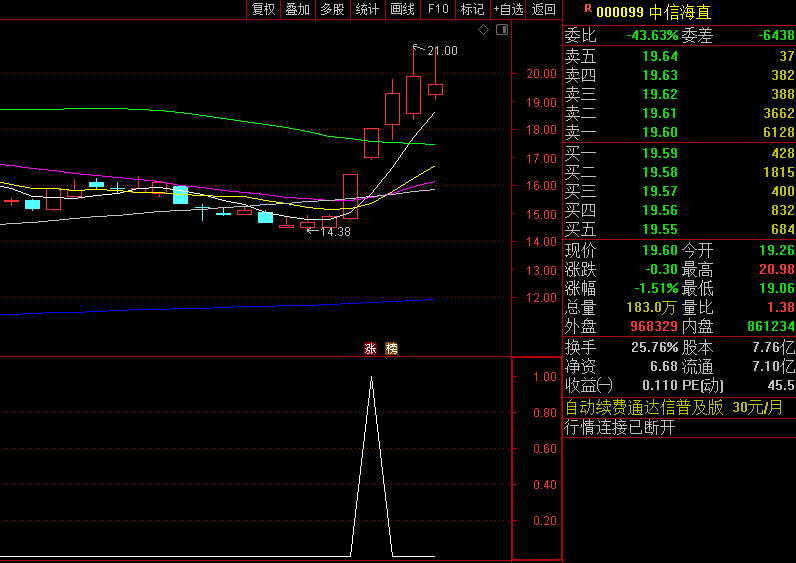Click 卖四 price 19.63
Image resolution: width=796 pixels, height=563 pixels.
click(660, 75)
